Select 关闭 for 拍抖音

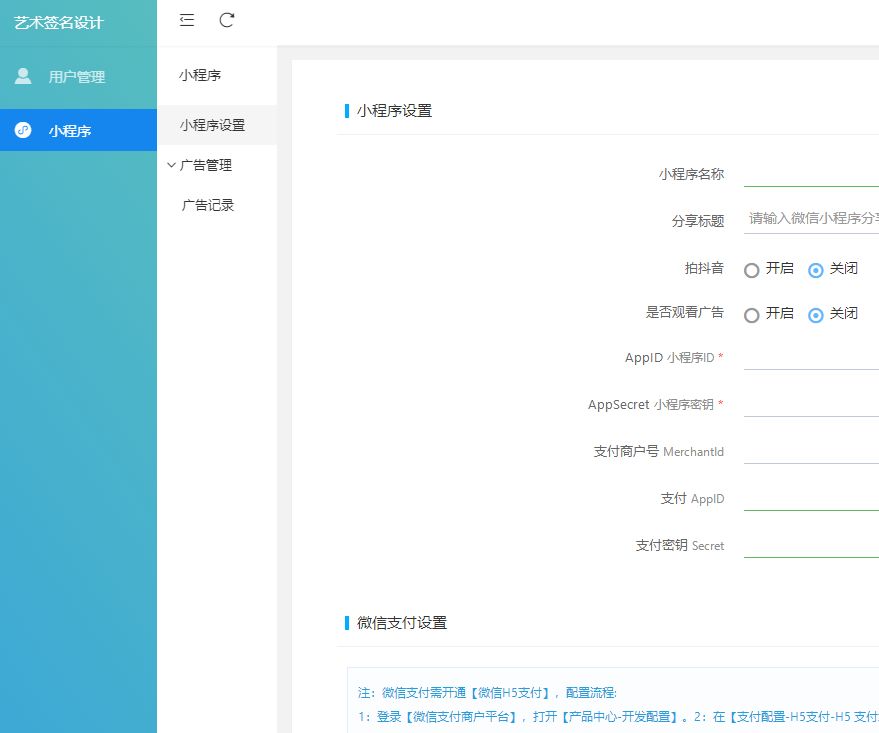click(816, 270)
